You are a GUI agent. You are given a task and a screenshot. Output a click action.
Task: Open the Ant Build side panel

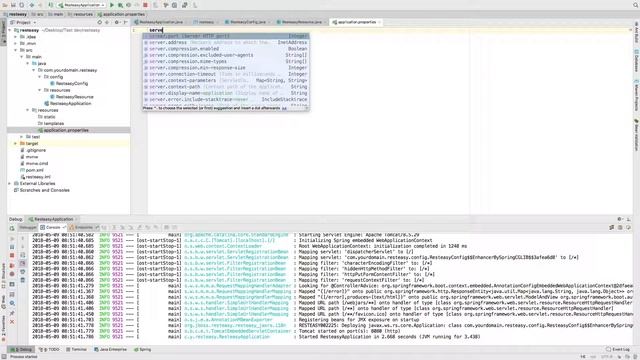pos(636,33)
